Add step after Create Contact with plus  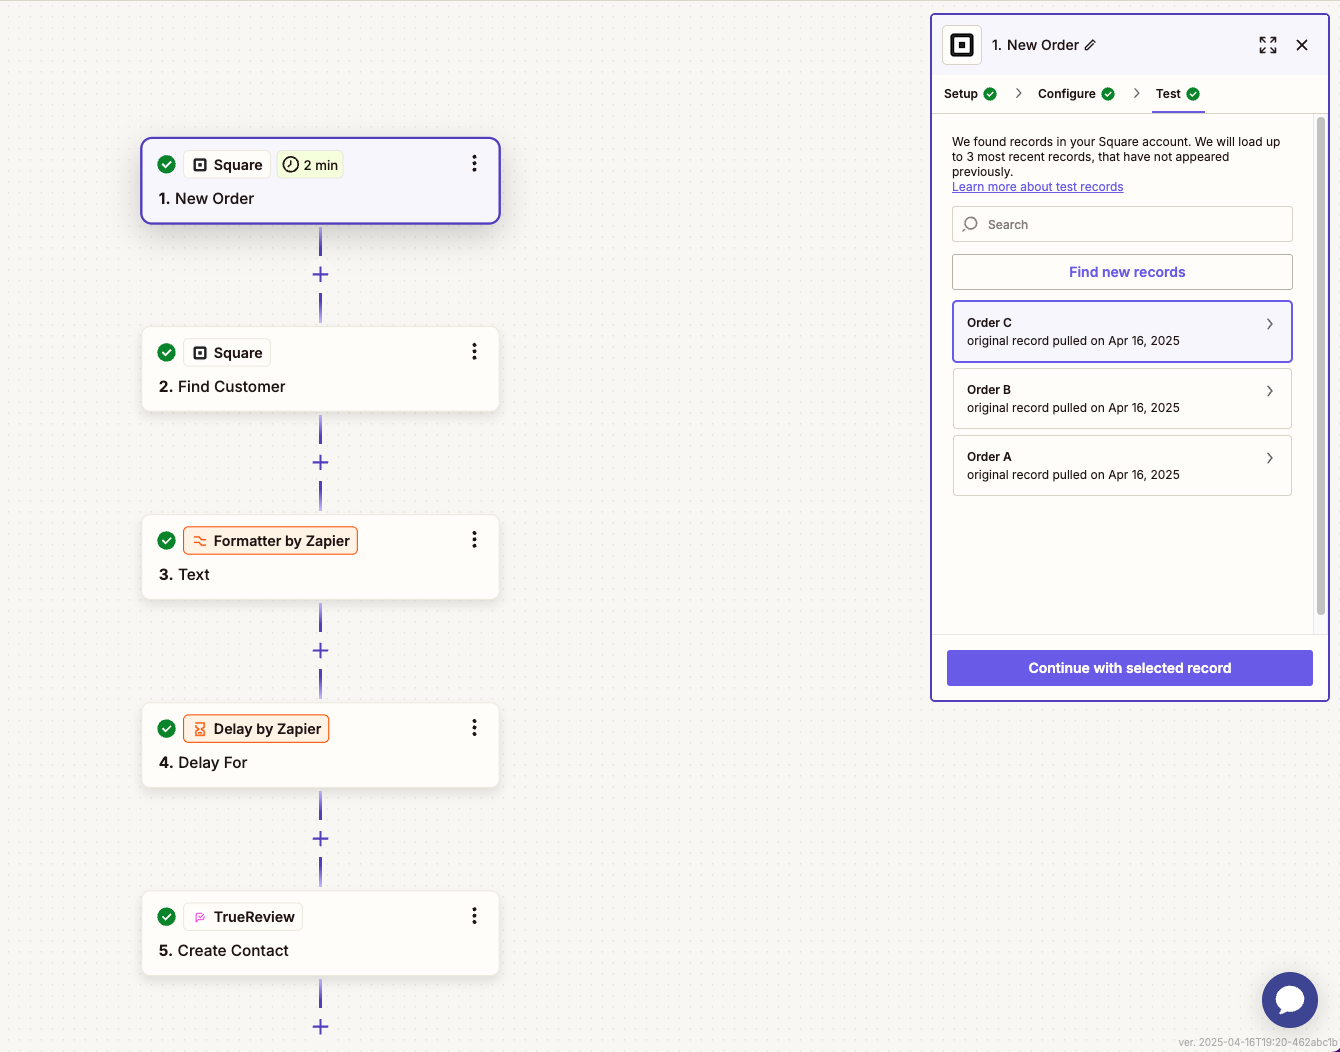[320, 1026]
